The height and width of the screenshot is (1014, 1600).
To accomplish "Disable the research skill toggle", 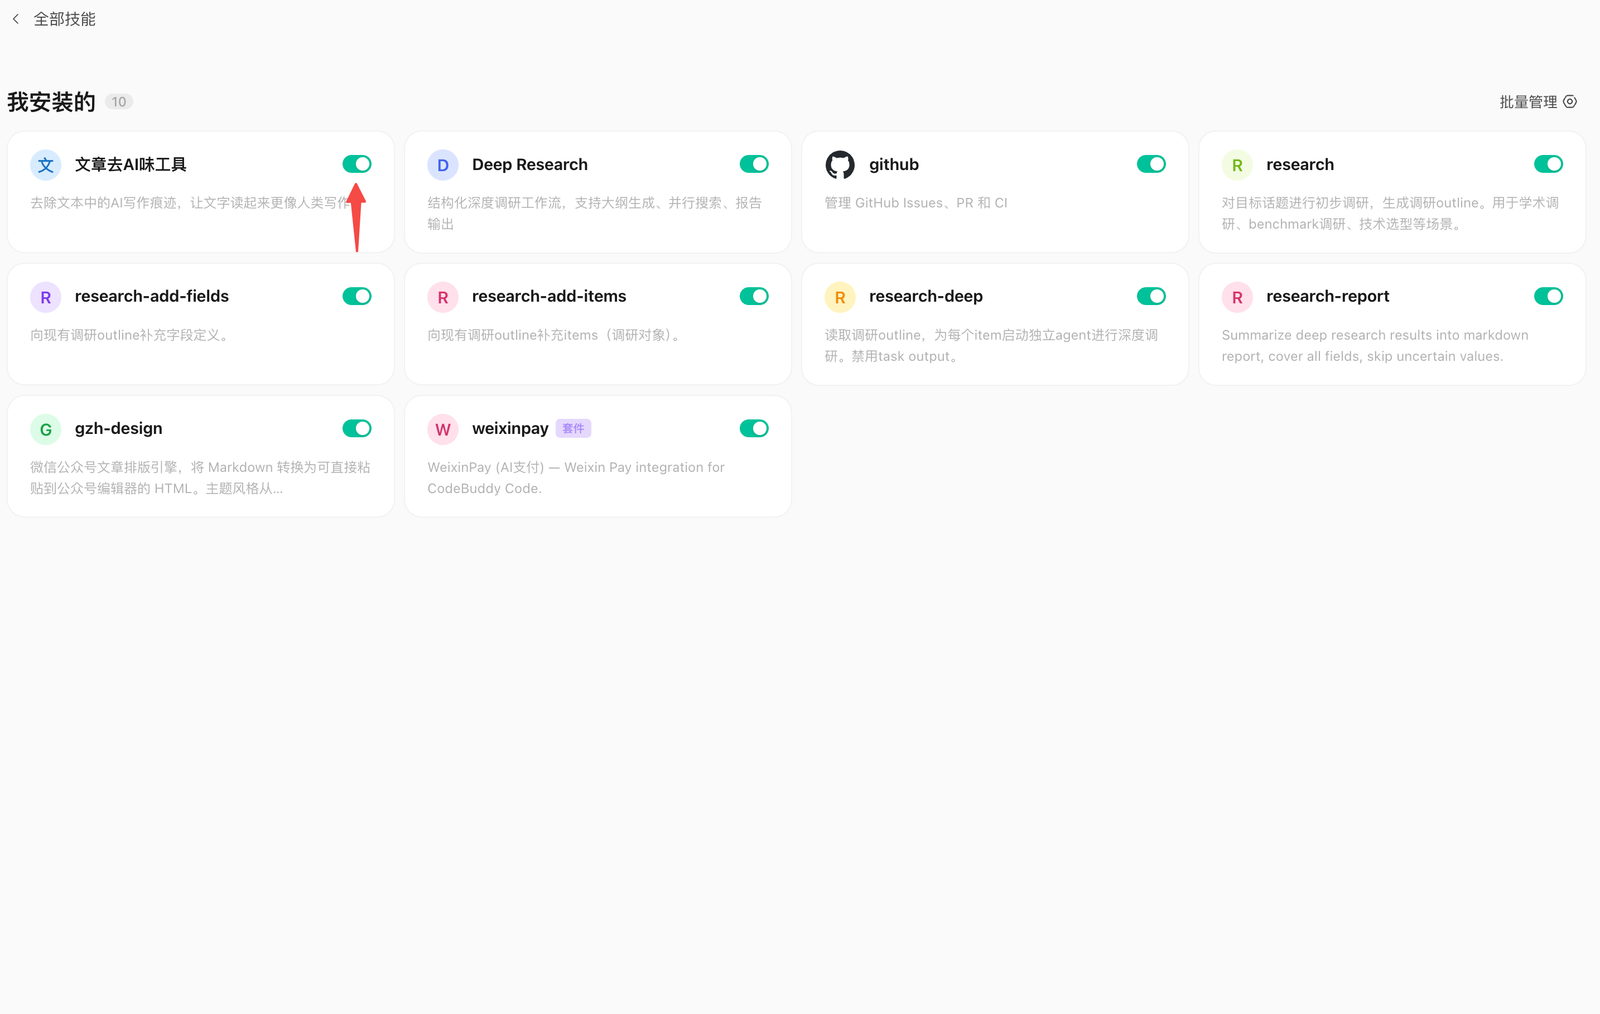I will tap(1548, 164).
